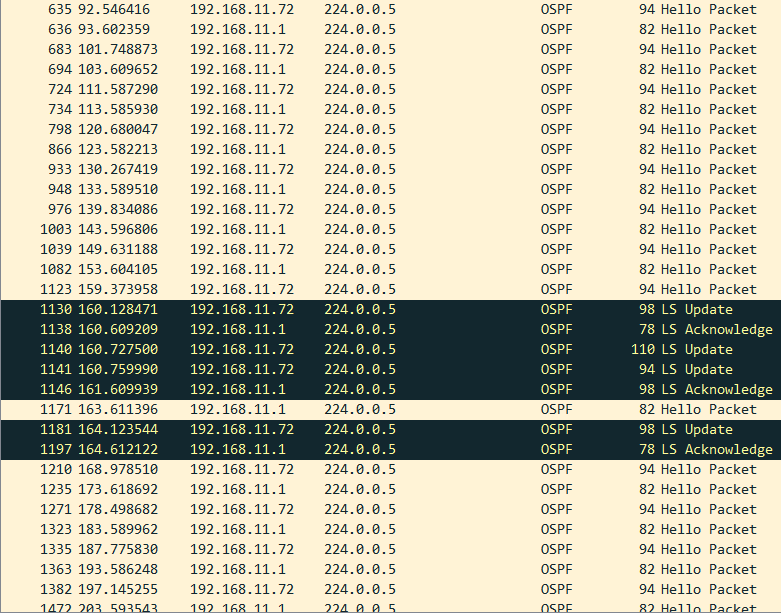
Task: Select packet 866 at time 123.582213
Action: click(390, 149)
